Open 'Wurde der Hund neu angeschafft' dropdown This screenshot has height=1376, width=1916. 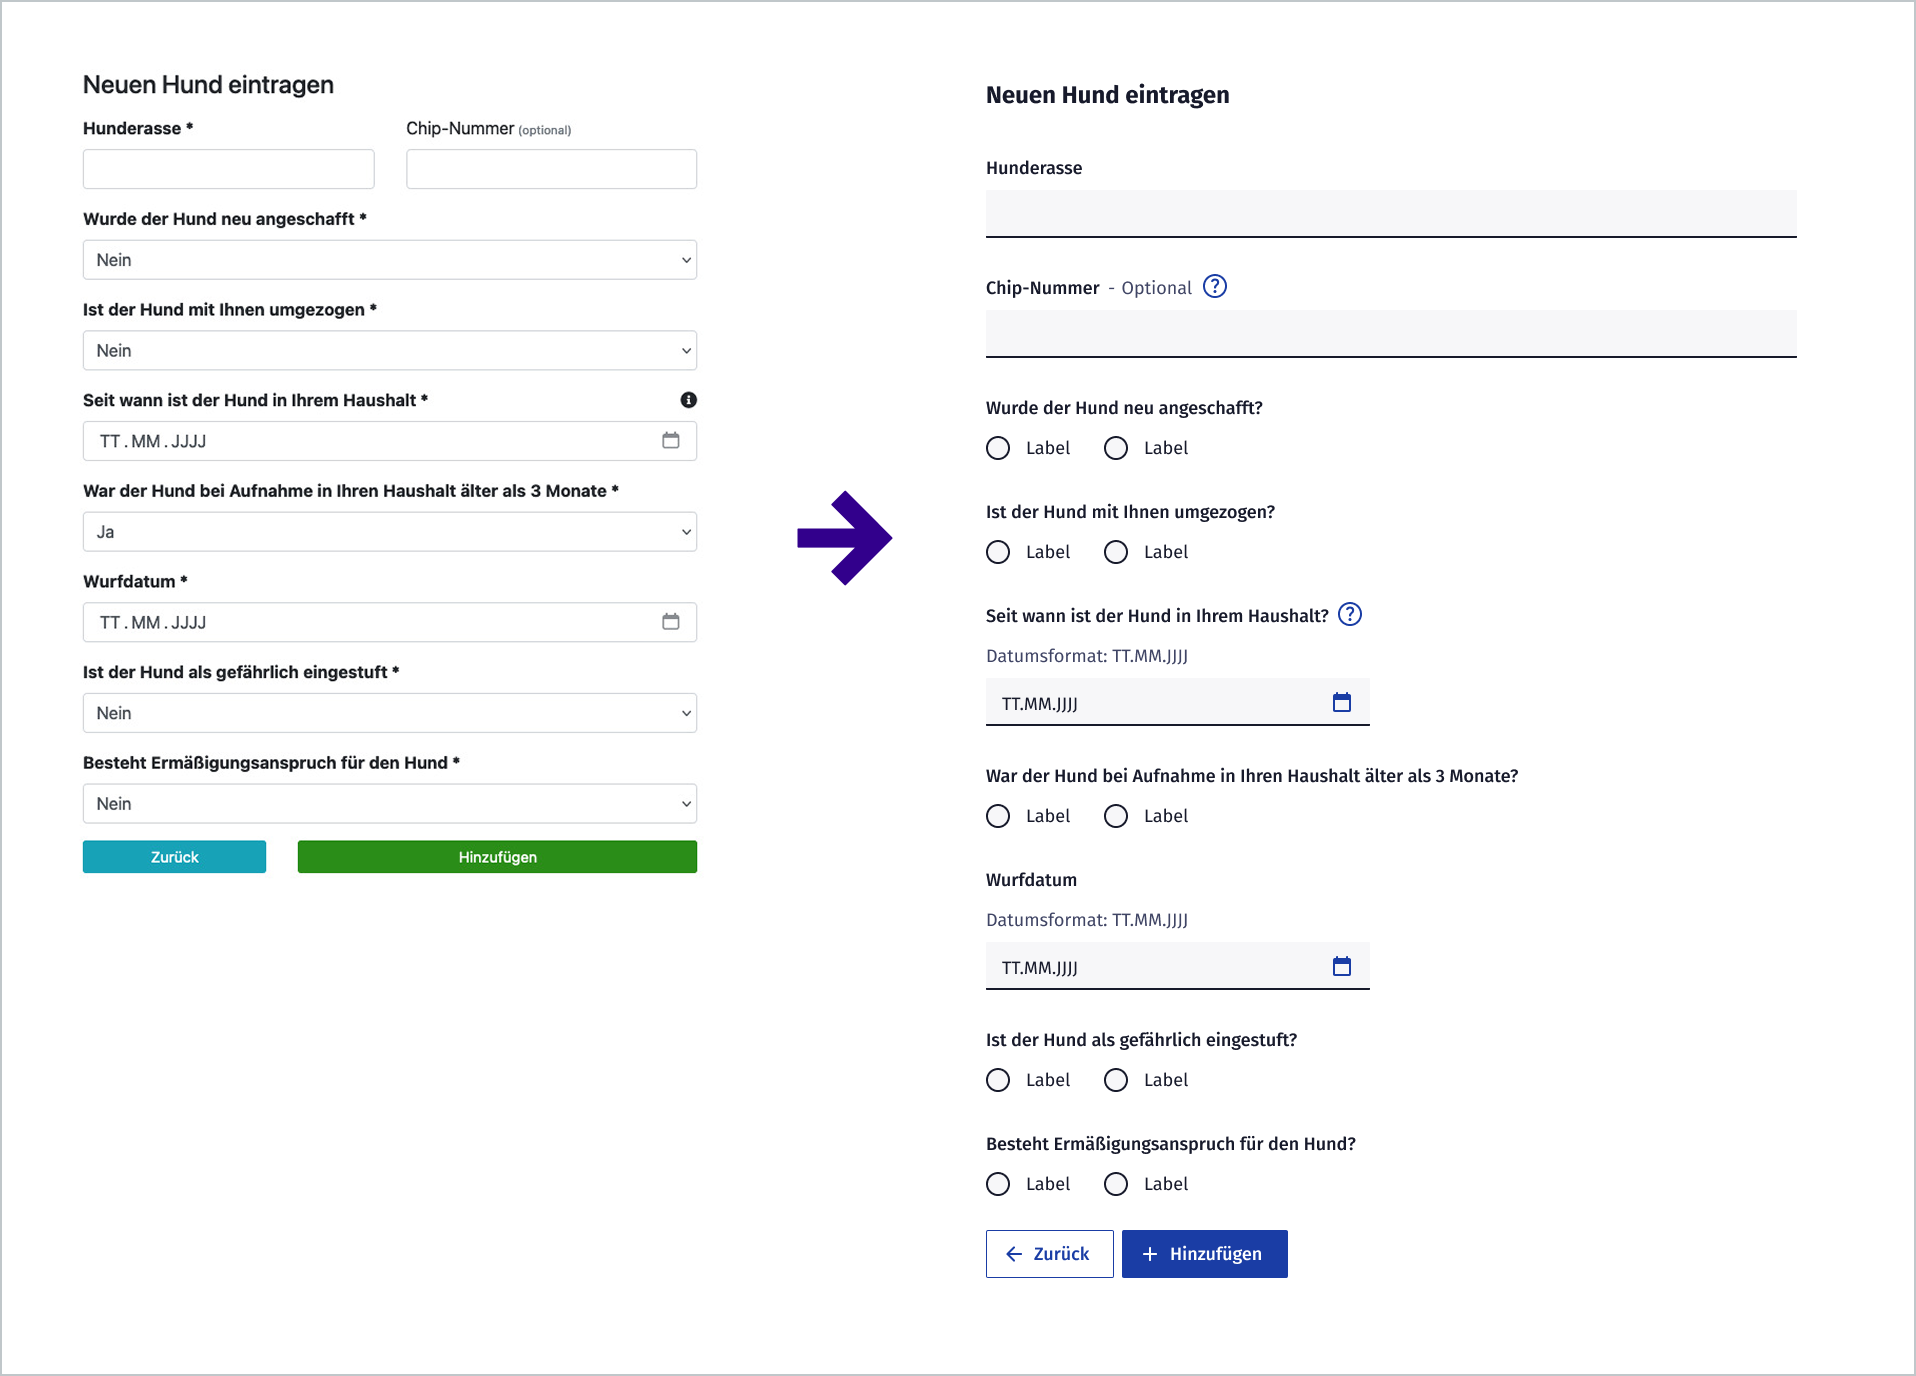(390, 260)
